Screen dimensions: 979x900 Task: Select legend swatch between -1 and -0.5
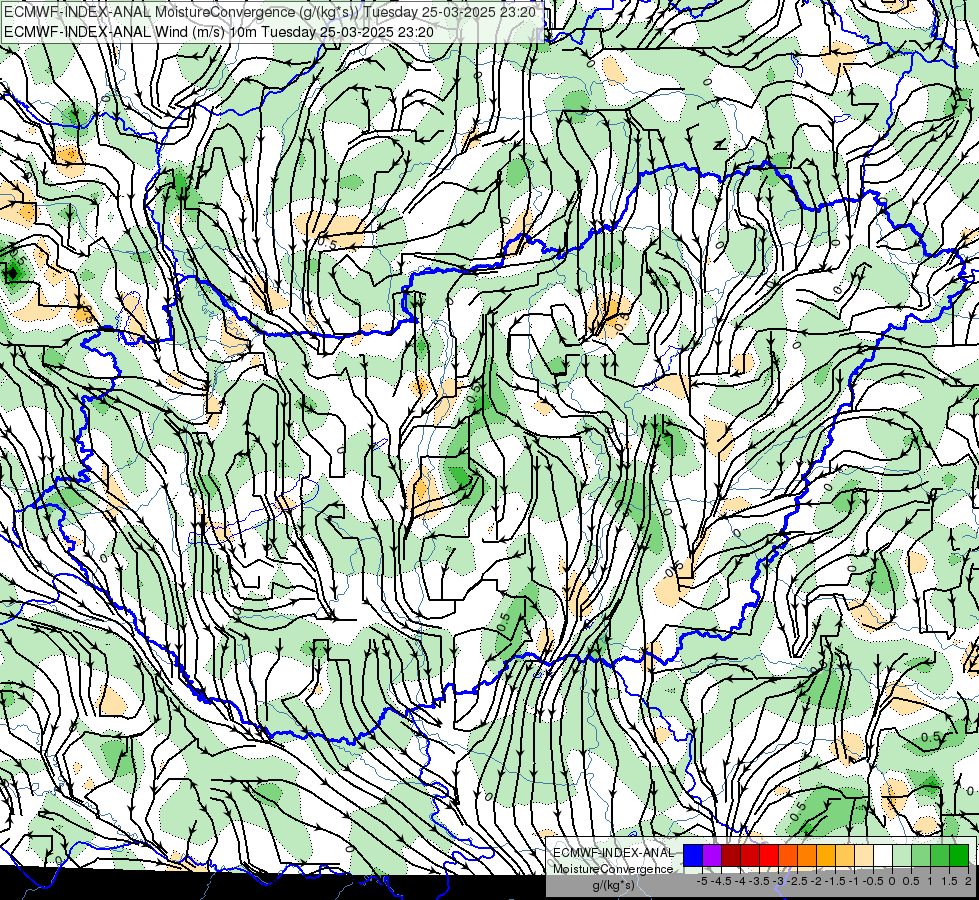pos(863,855)
